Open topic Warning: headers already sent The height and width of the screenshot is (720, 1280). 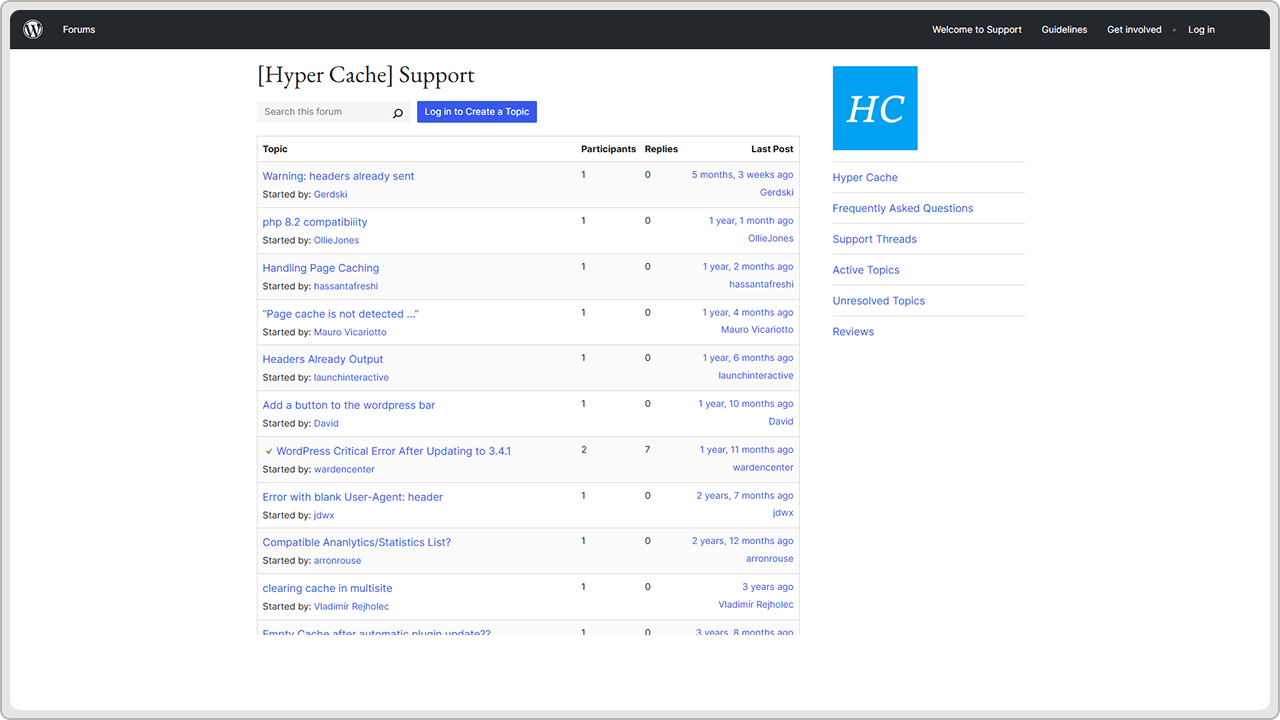pos(338,176)
